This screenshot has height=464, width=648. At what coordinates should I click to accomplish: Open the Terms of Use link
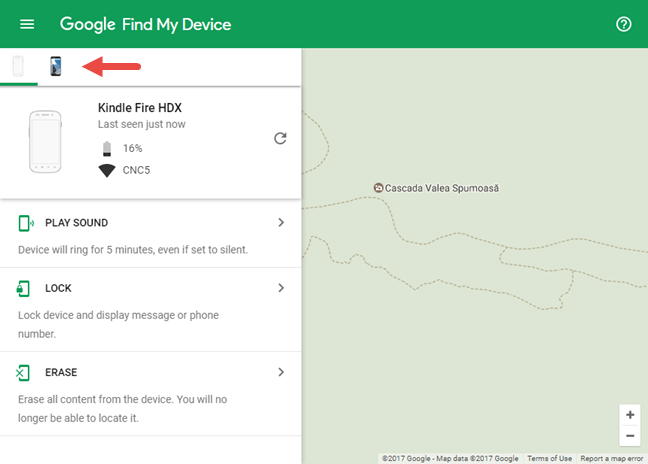[x=550, y=458]
